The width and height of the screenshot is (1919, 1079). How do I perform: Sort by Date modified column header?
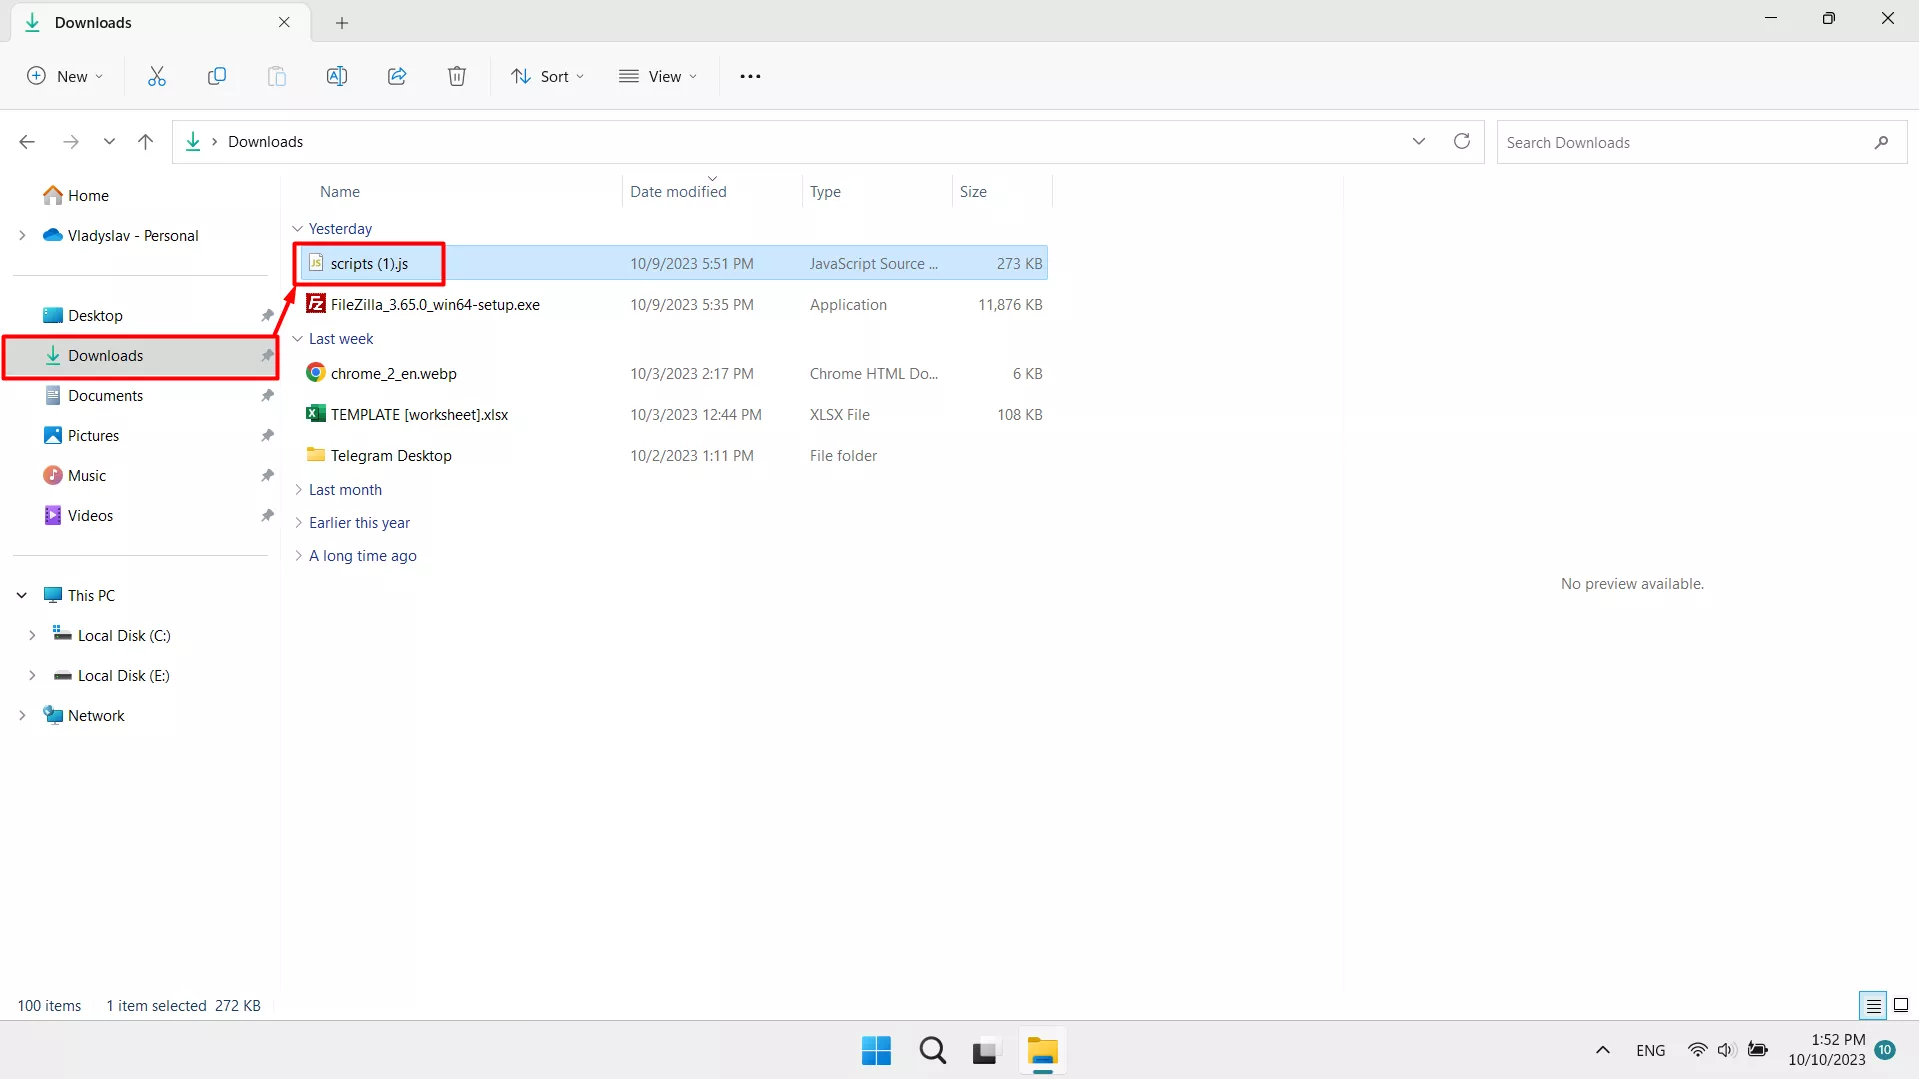click(x=678, y=192)
